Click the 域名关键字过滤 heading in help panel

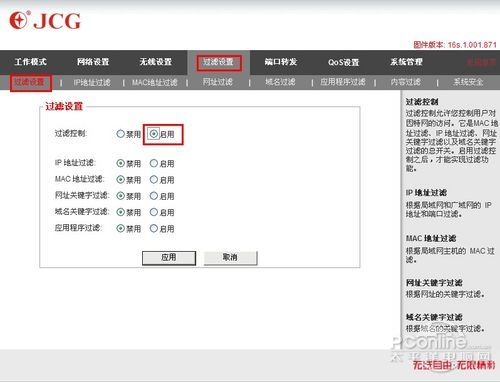(x=434, y=317)
